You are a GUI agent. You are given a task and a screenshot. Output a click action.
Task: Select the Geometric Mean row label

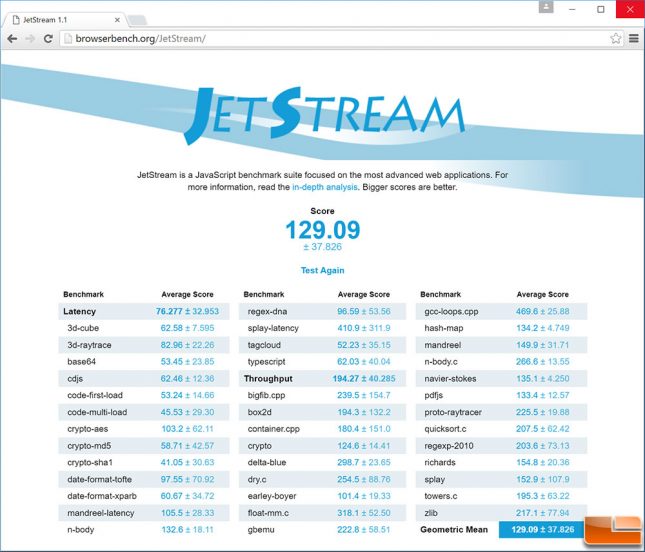pos(454,529)
